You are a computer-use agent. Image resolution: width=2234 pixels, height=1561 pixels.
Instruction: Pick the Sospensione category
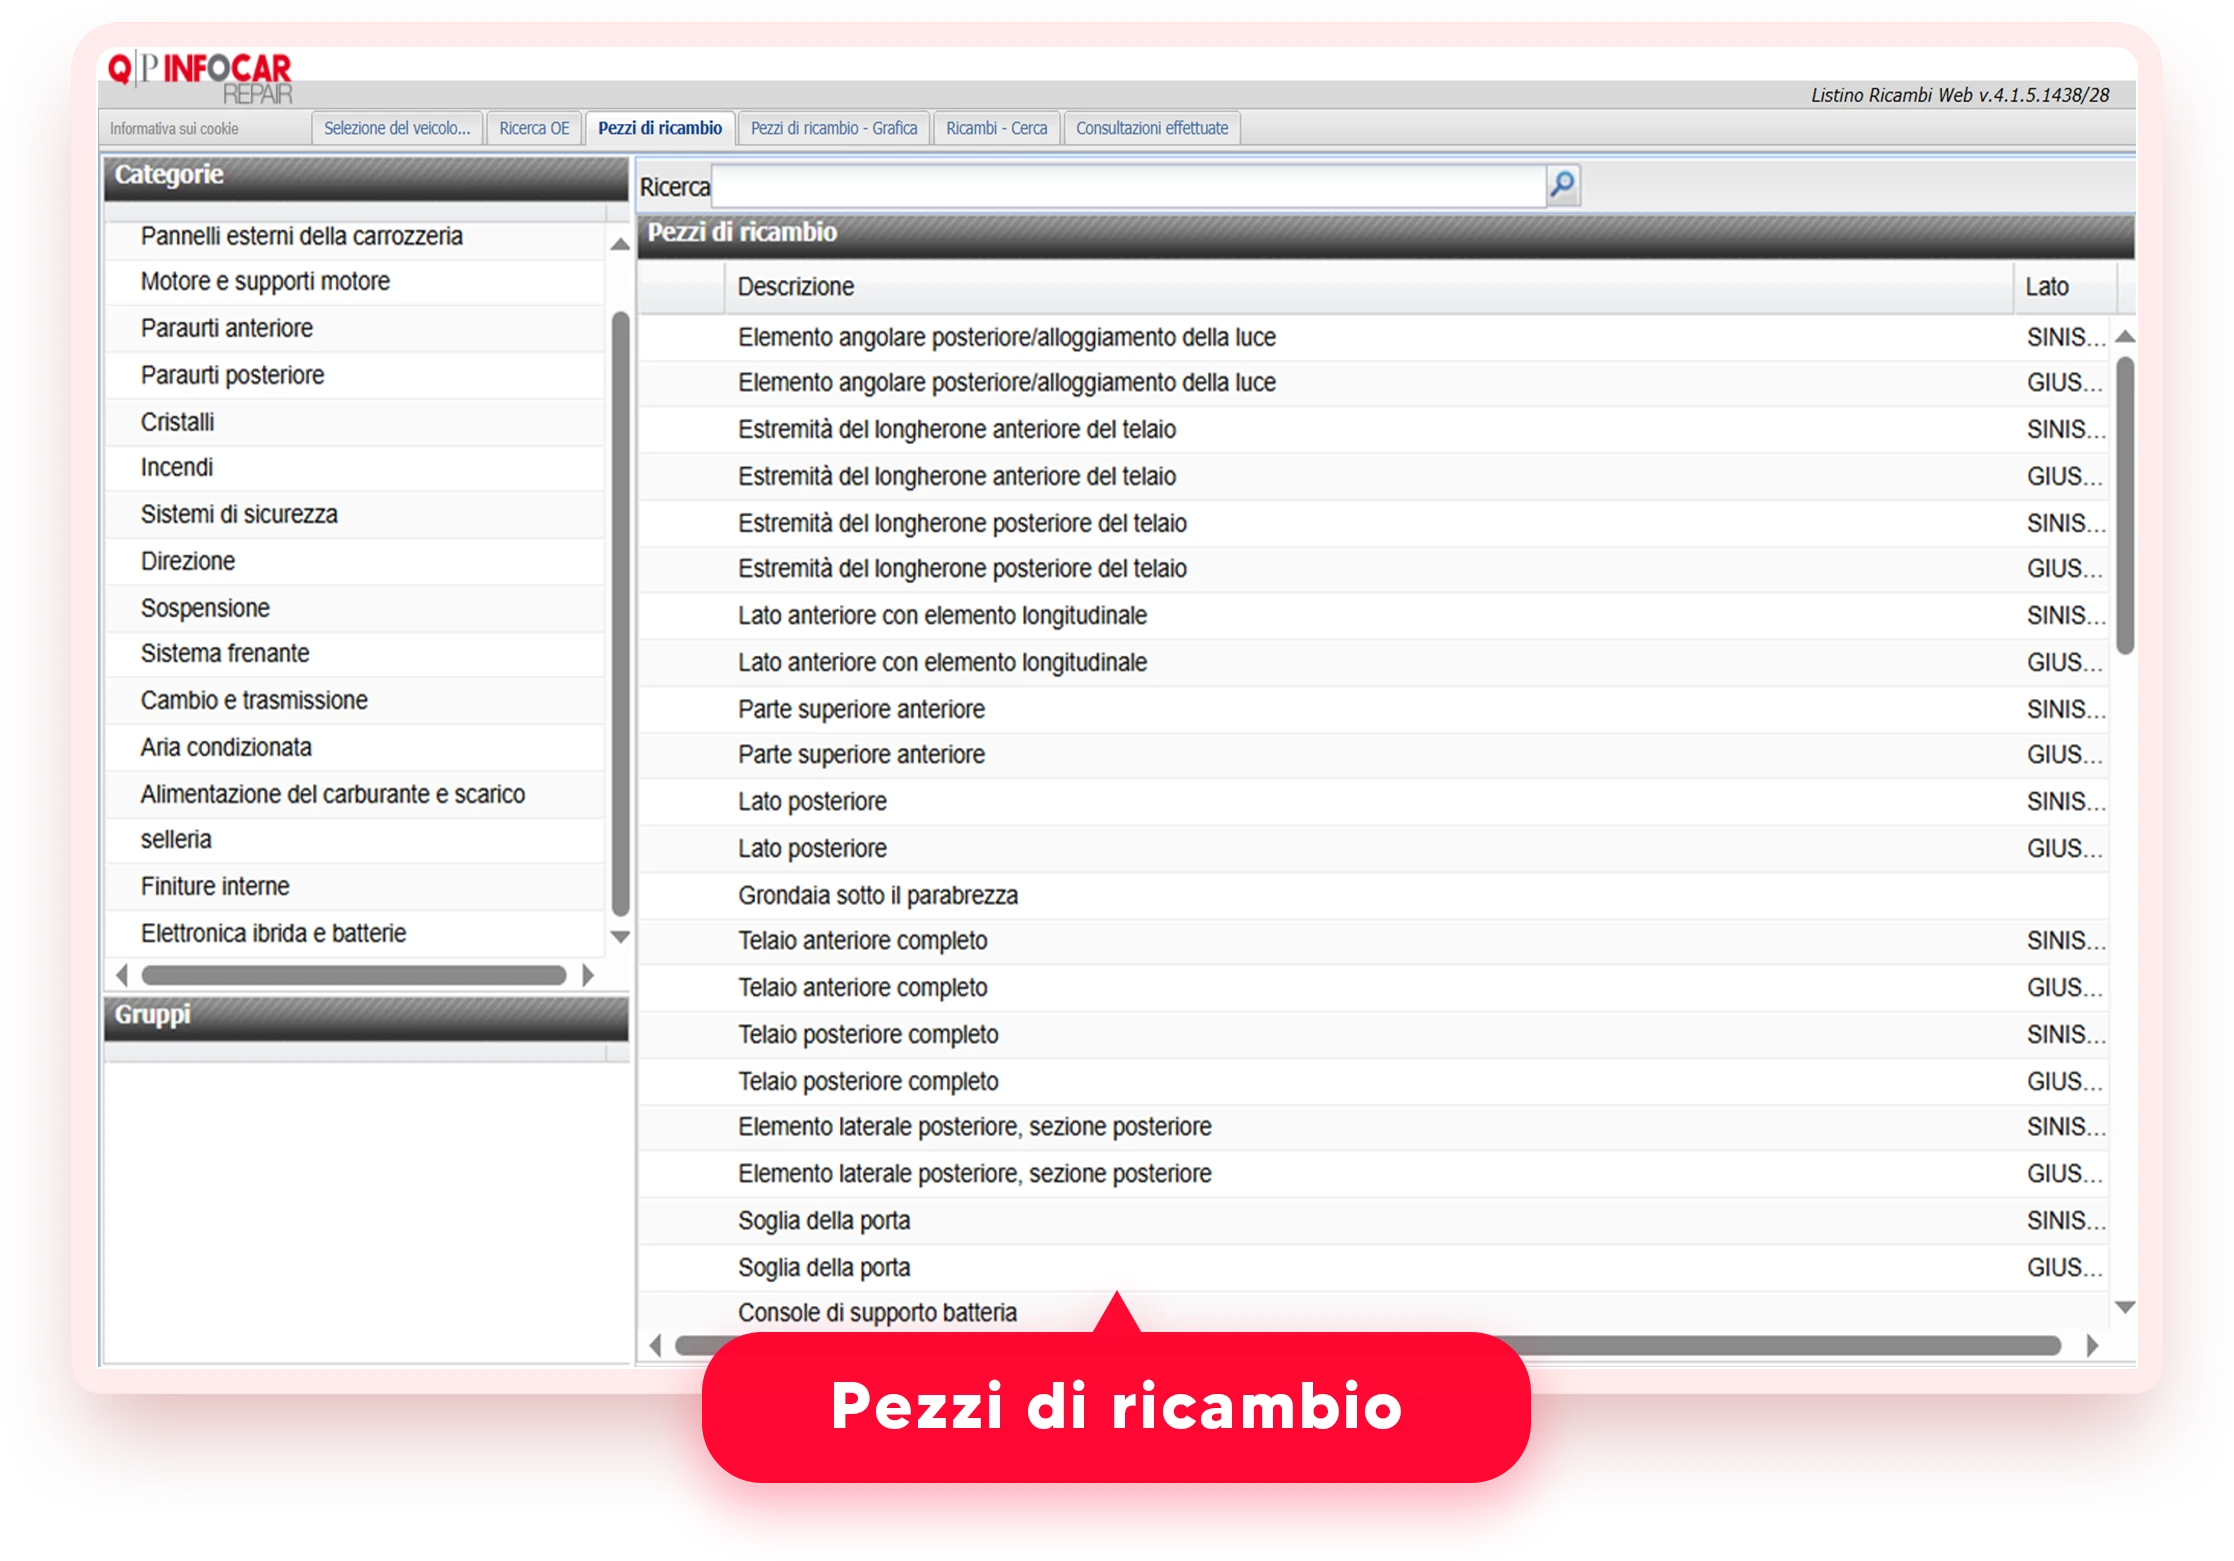click(x=355, y=608)
